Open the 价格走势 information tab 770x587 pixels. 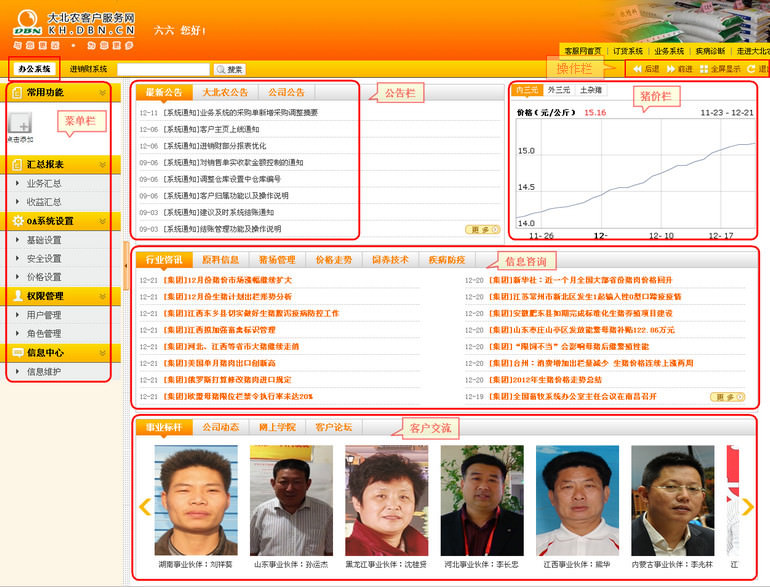(333, 260)
